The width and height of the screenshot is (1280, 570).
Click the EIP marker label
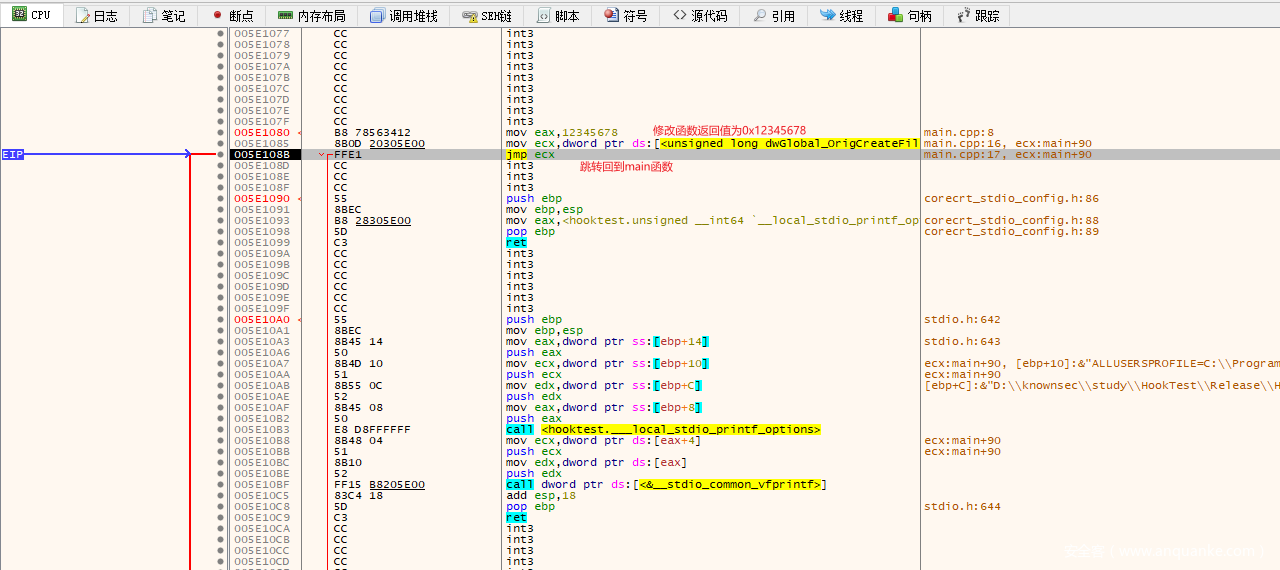12,155
